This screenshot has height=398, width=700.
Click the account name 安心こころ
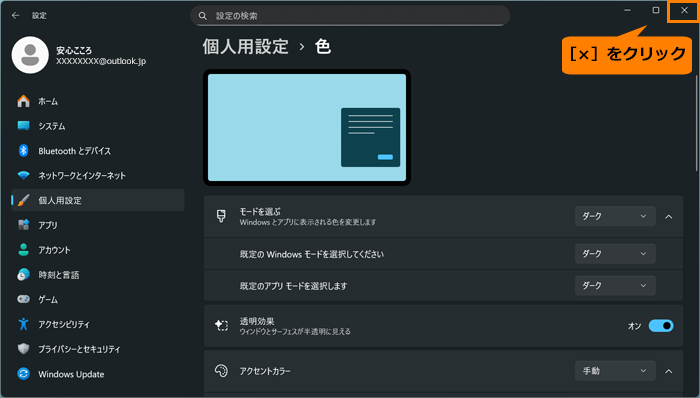click(x=74, y=50)
